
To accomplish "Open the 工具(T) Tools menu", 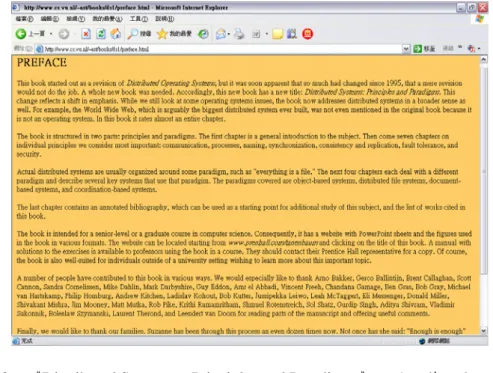I will coord(139,19).
